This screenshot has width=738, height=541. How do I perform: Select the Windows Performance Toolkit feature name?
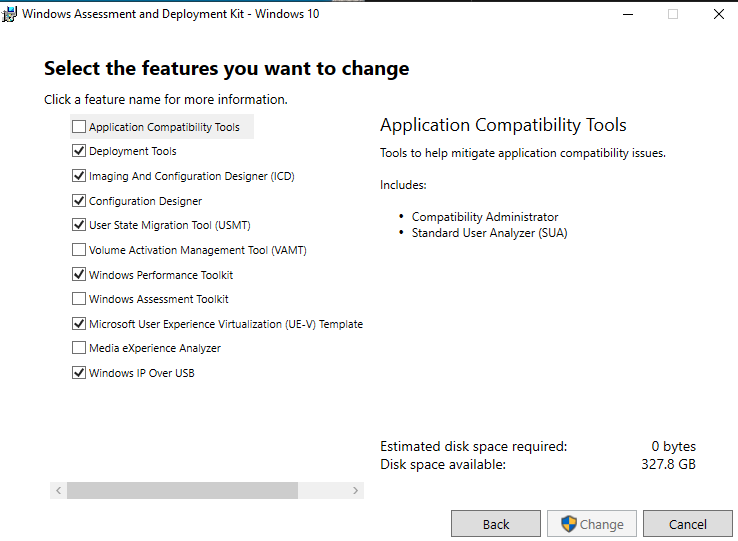(161, 275)
